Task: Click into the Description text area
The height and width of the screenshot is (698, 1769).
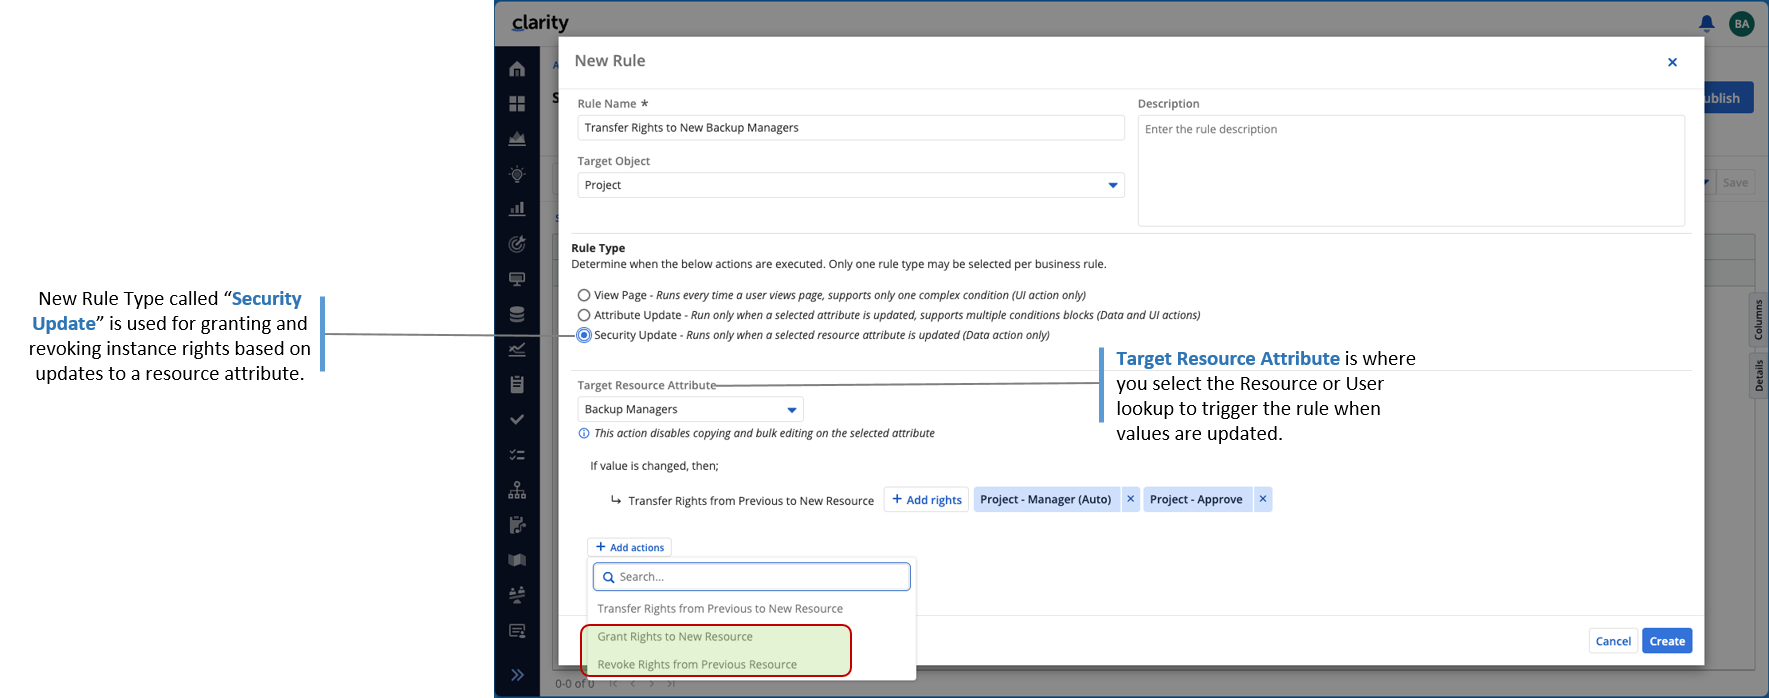Action: coord(1411,170)
